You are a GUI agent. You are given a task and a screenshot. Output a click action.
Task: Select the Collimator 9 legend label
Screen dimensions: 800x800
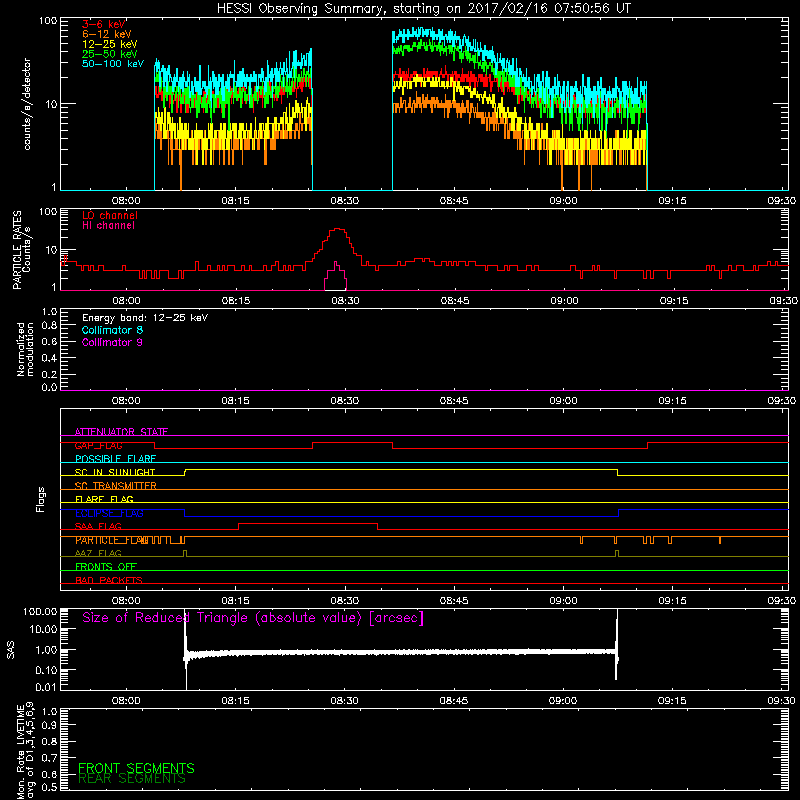[112, 342]
